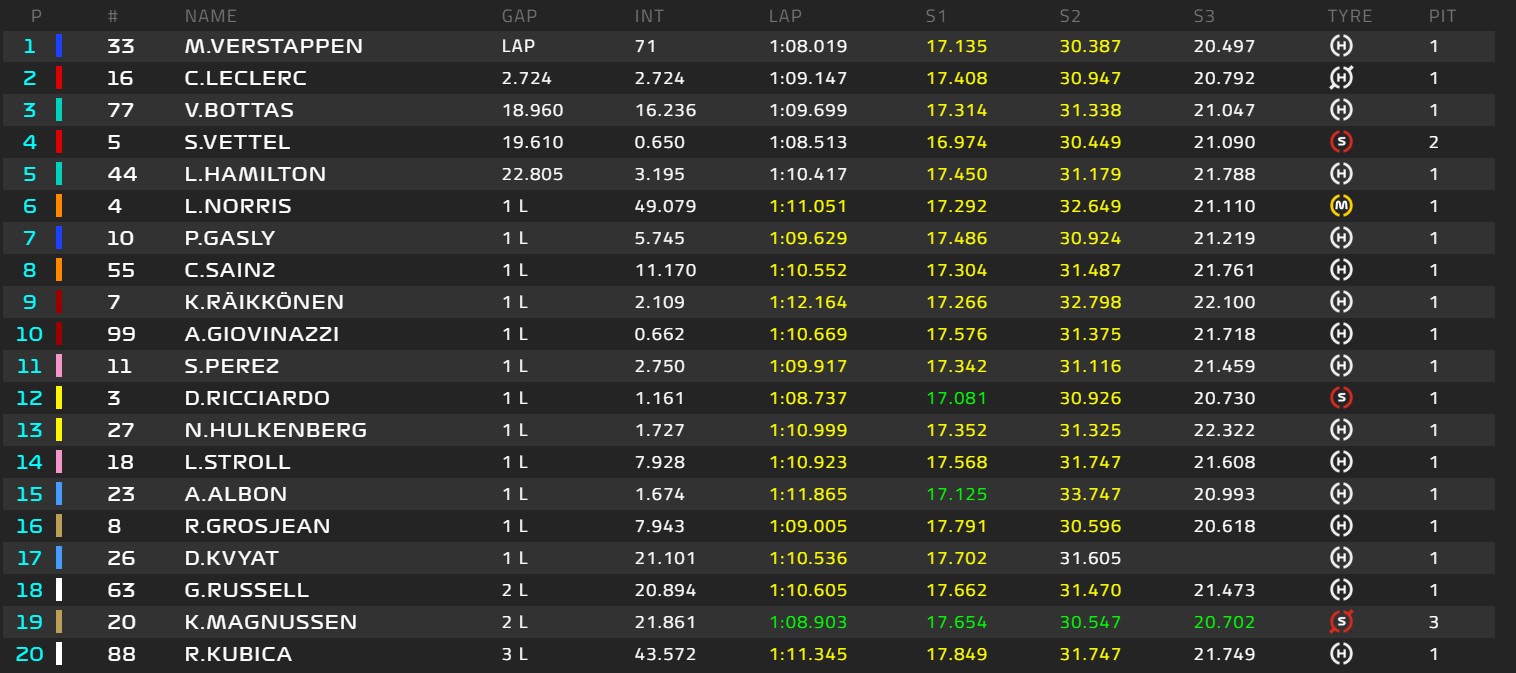Click Leclerc's used hard tyre icon
1516x673 pixels.
1341,78
